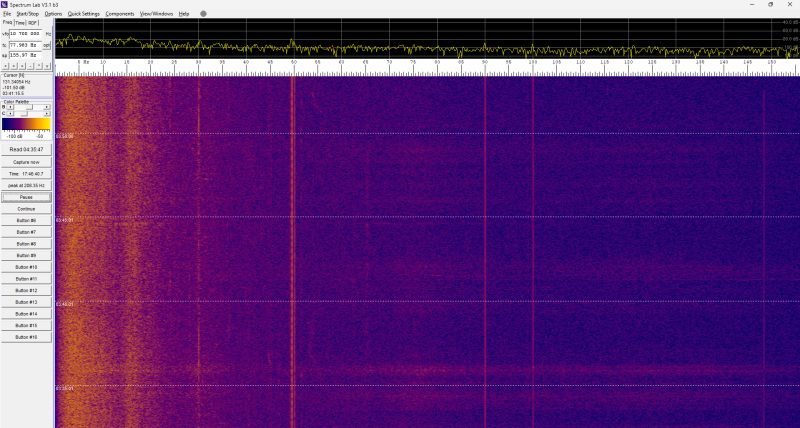Click the color palette gradient bar
The image size is (800, 428).
[x=26, y=124]
